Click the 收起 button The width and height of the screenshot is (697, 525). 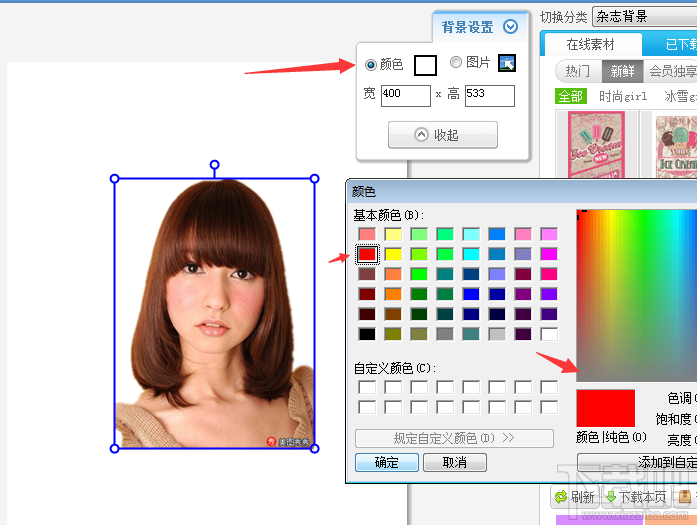[443, 135]
